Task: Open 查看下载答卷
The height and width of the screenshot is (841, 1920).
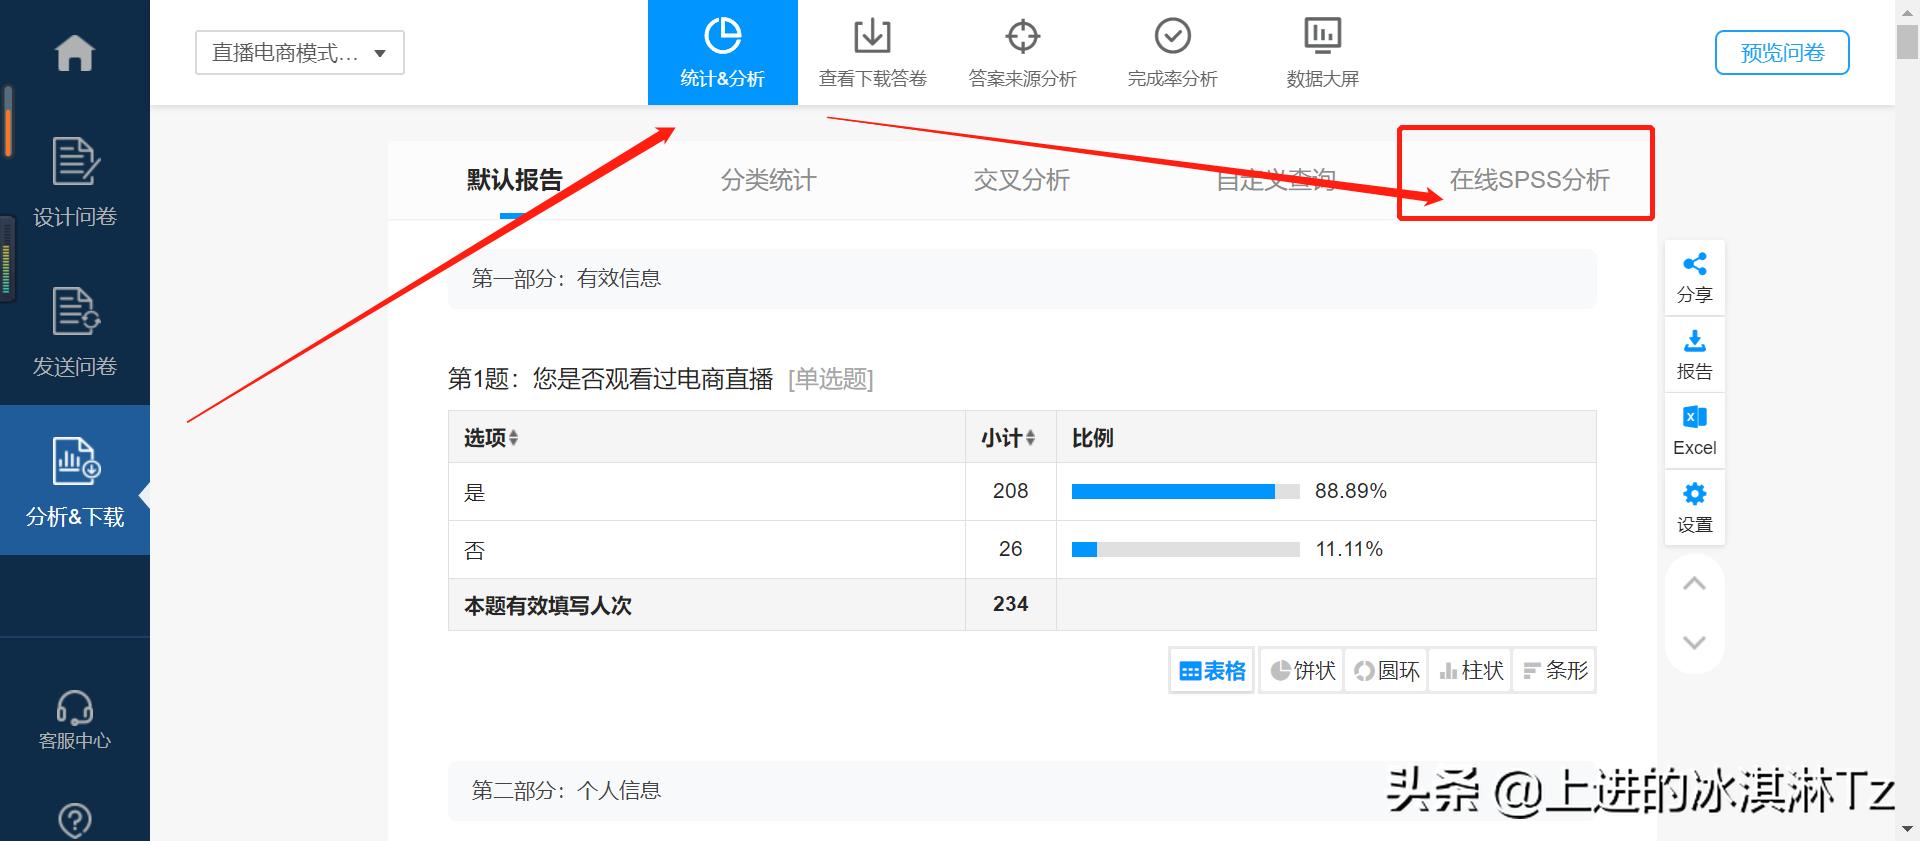Action: [x=873, y=52]
